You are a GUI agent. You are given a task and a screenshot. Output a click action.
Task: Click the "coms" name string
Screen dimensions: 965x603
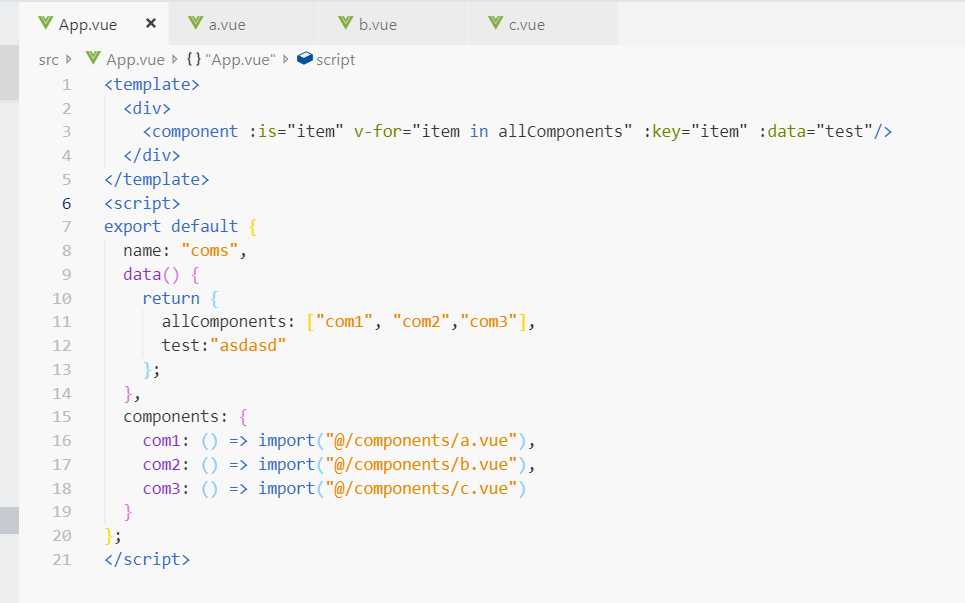209,250
